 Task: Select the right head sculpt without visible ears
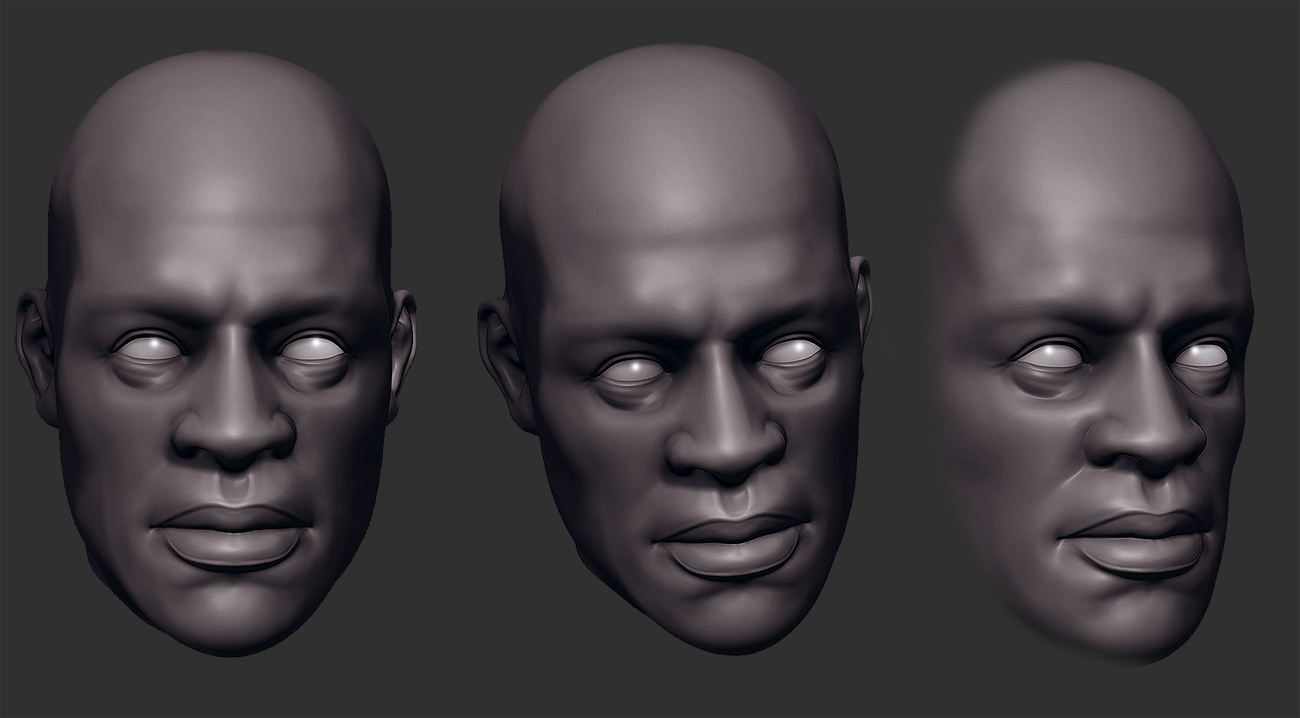pyautogui.click(x=1092, y=364)
